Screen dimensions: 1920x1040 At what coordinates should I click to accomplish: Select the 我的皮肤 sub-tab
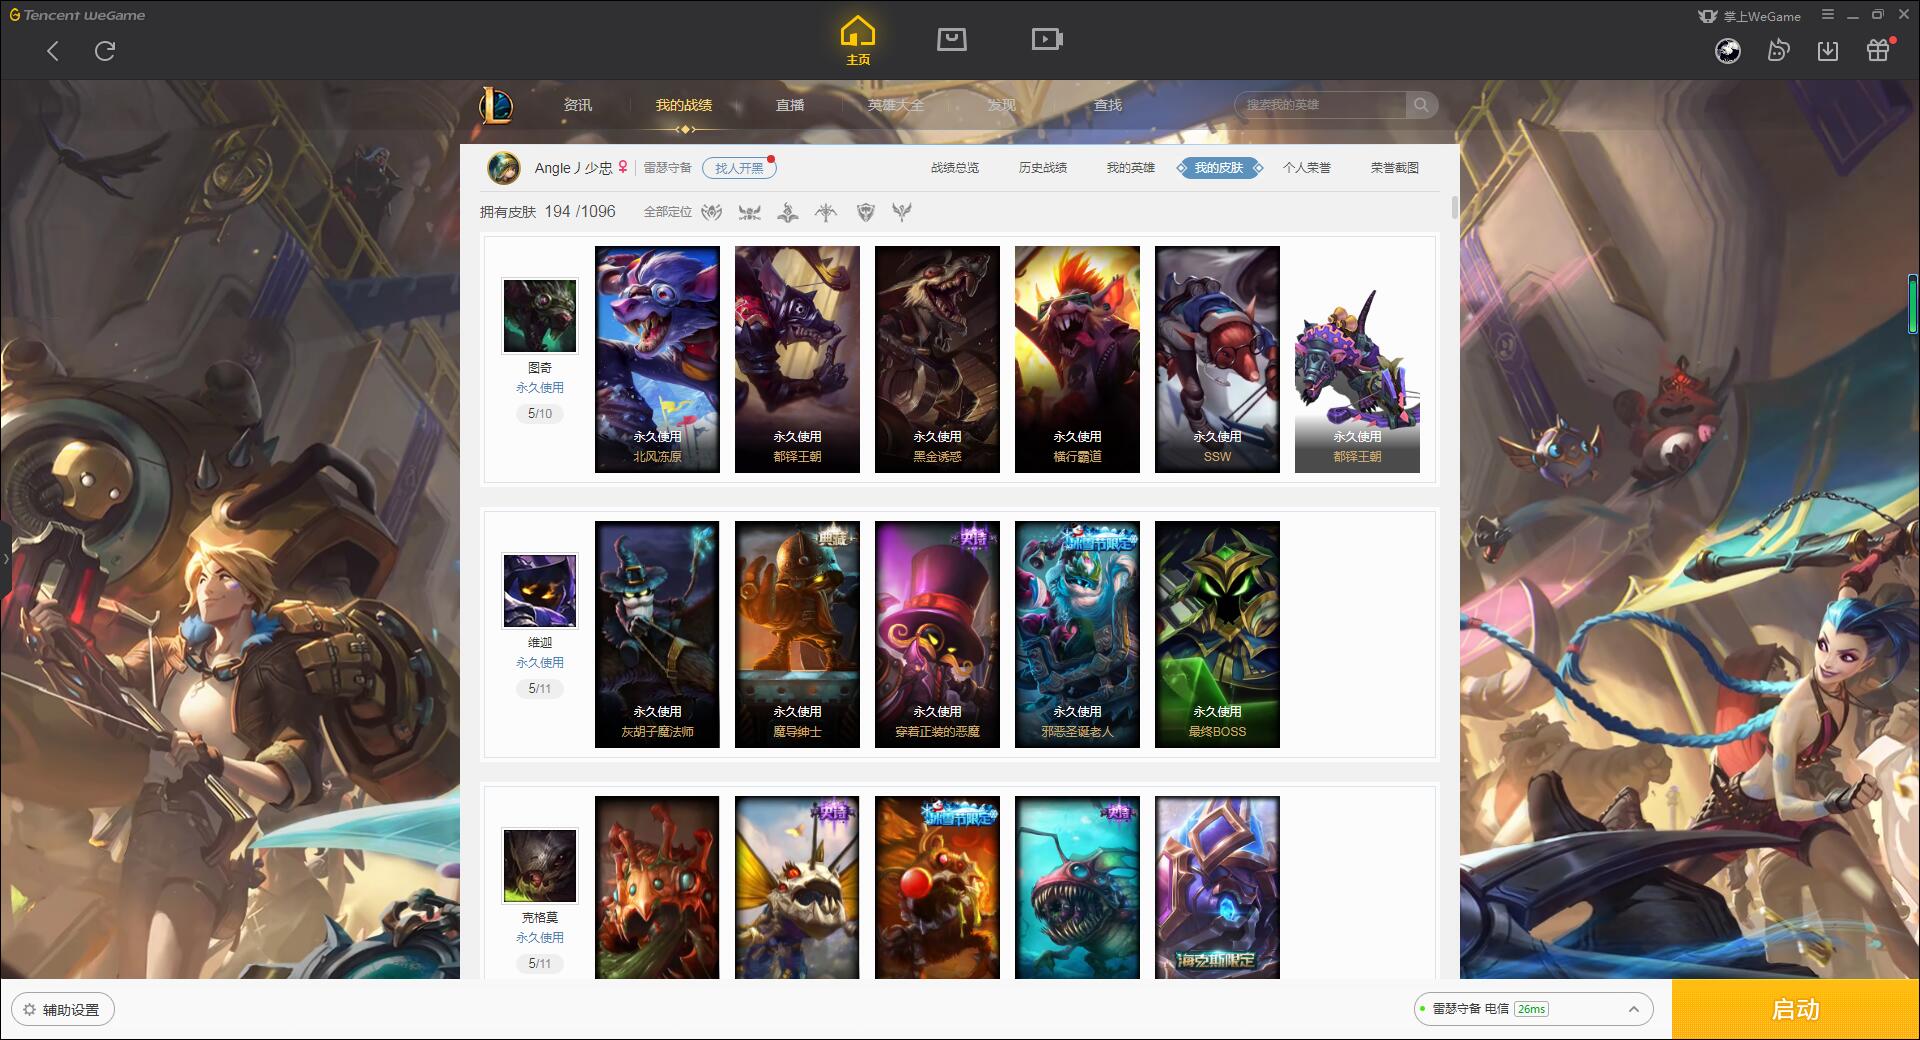(1219, 168)
